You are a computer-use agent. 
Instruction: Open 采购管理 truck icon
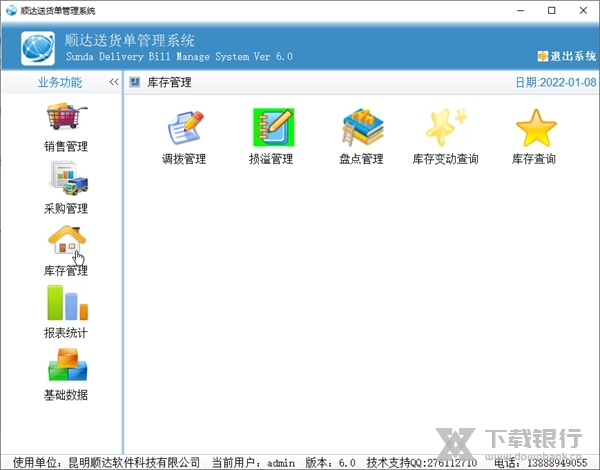click(x=68, y=178)
